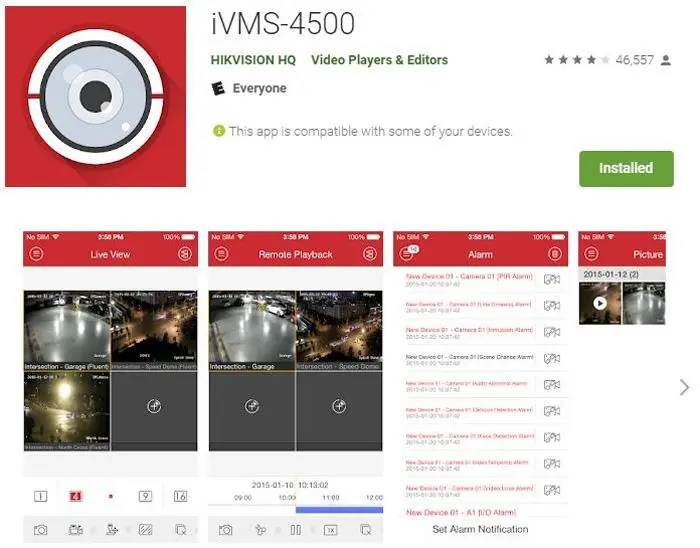Open the PIR Alarm entry
This screenshot has width=700, height=548.
coord(469,280)
